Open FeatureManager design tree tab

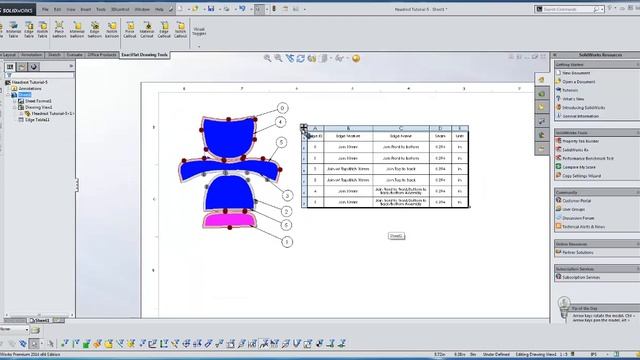tap(10, 67)
